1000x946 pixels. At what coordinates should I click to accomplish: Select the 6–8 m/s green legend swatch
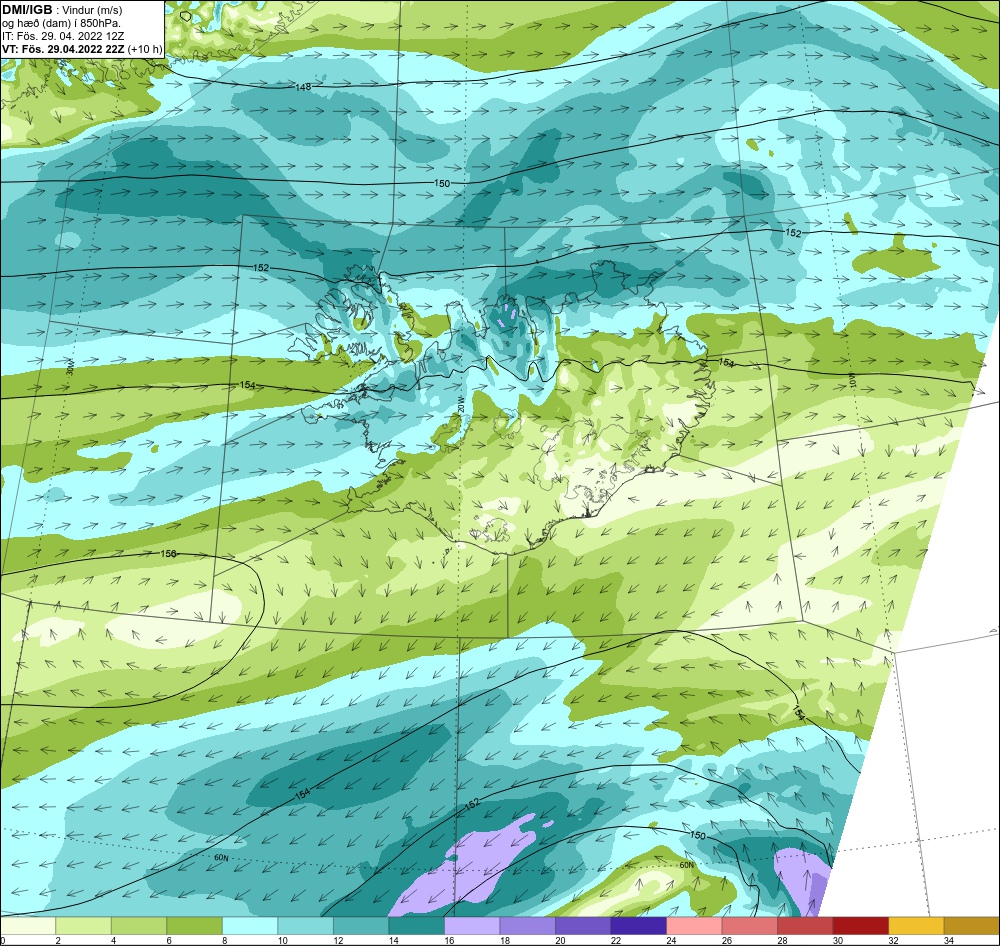[195, 926]
